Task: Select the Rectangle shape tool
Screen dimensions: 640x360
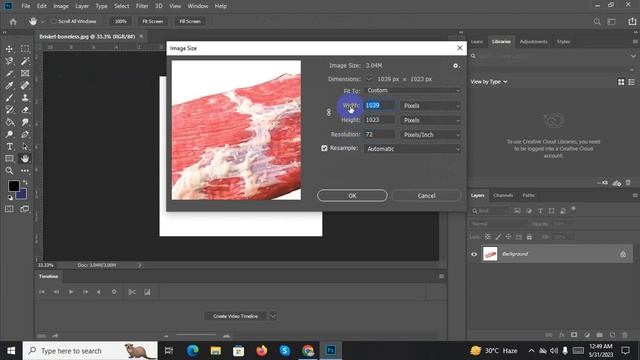Action: pos(9,158)
